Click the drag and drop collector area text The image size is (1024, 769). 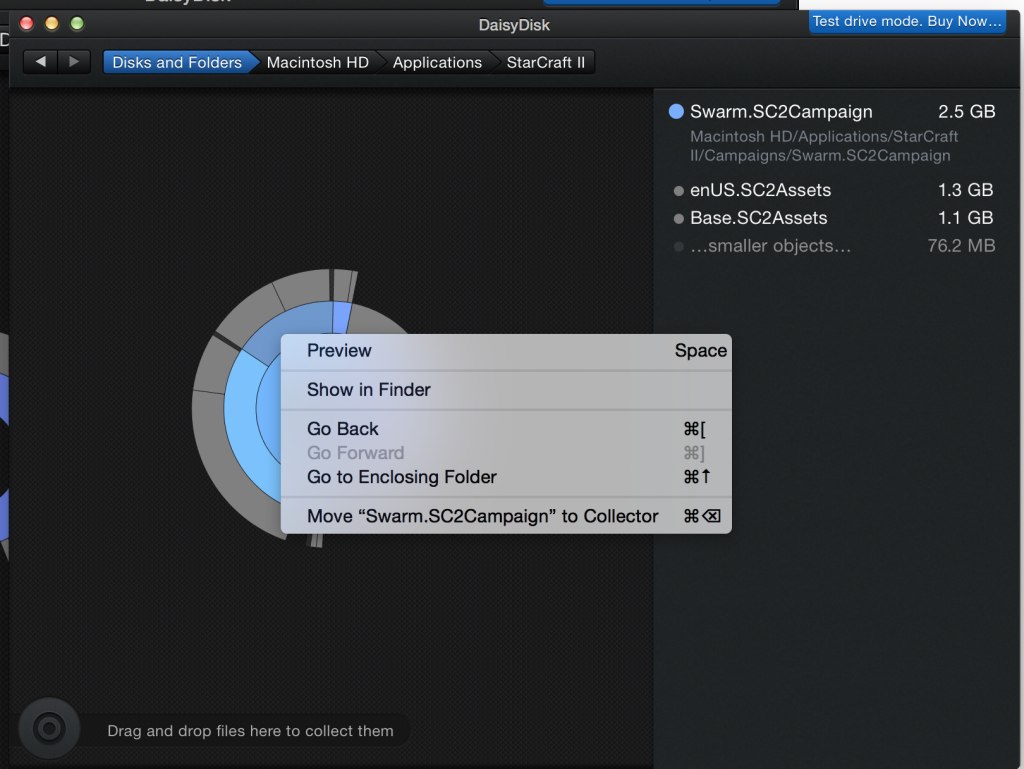(250, 731)
